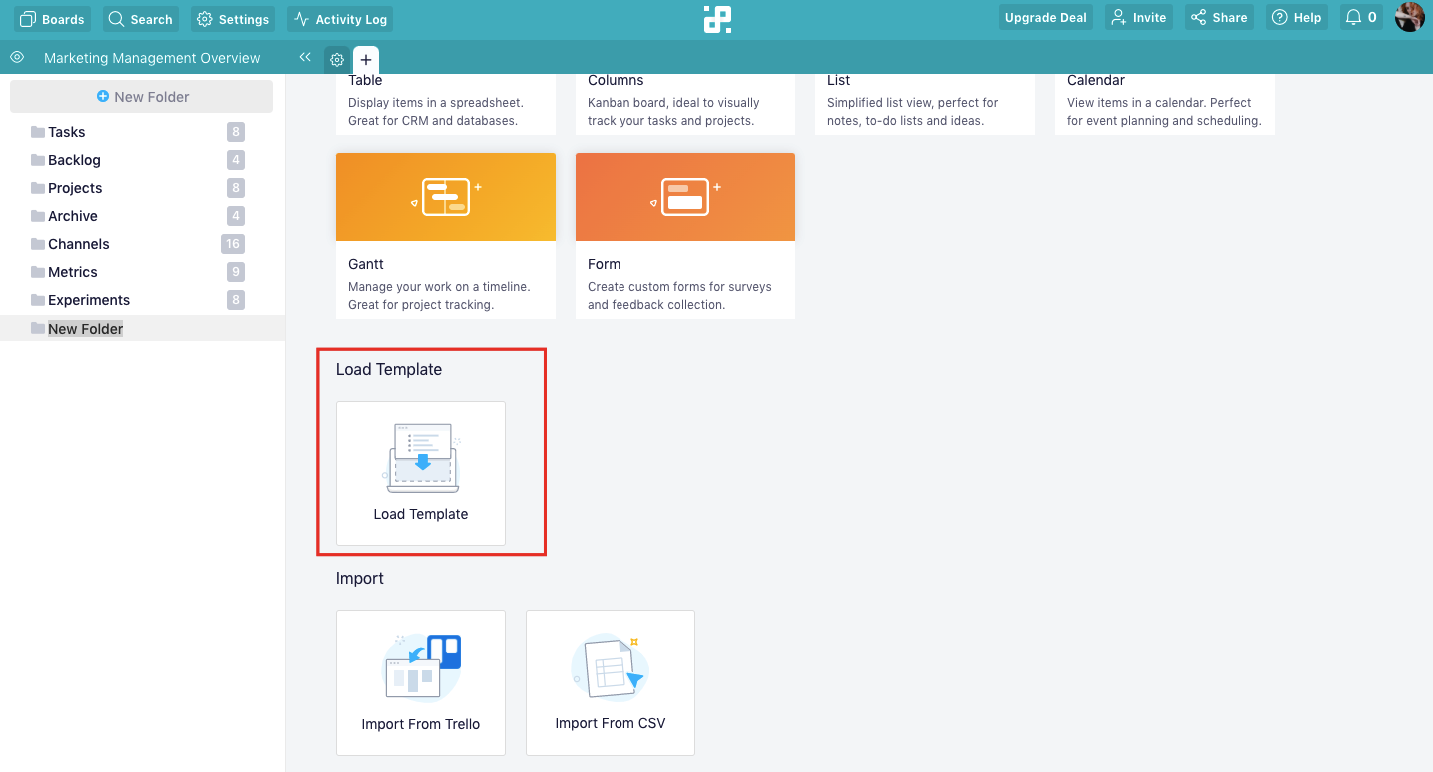The image size is (1433, 772).
Task: Click the Tasks folder icon
Action: click(x=38, y=132)
